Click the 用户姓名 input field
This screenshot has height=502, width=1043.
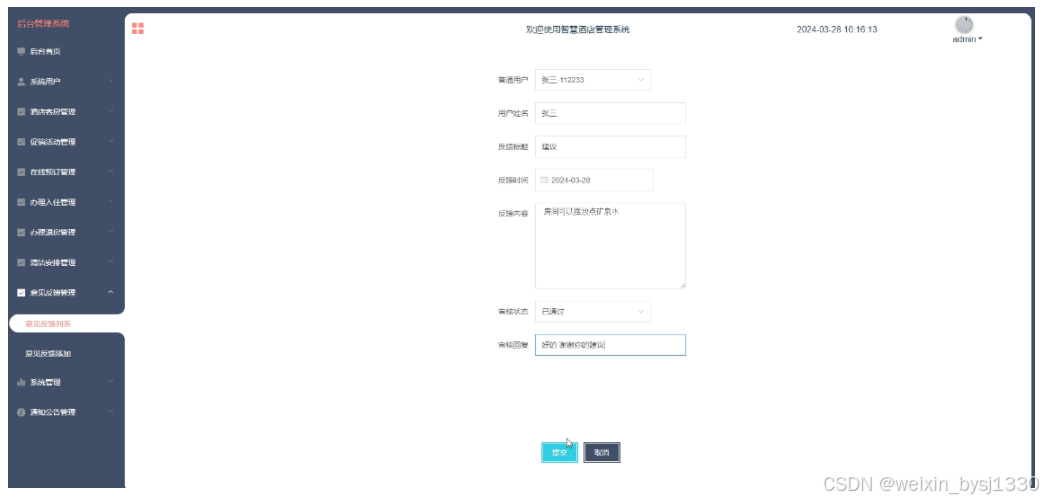610,113
